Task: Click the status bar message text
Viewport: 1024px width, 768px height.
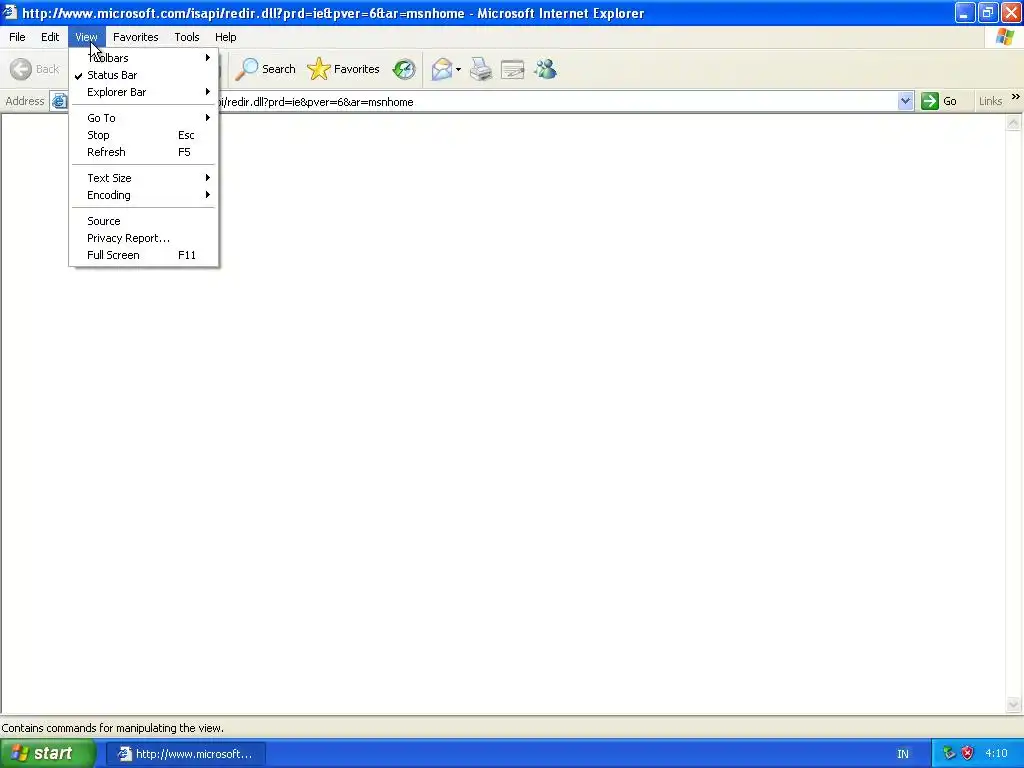Action: 112,728
